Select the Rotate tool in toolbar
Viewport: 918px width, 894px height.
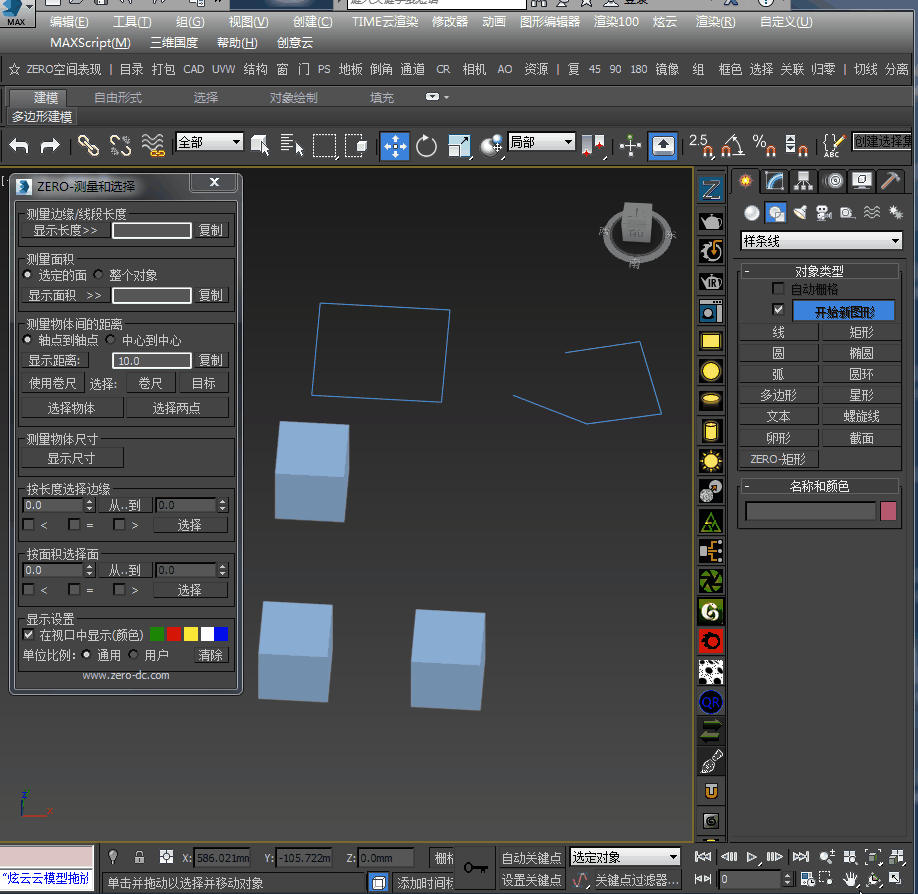427,146
